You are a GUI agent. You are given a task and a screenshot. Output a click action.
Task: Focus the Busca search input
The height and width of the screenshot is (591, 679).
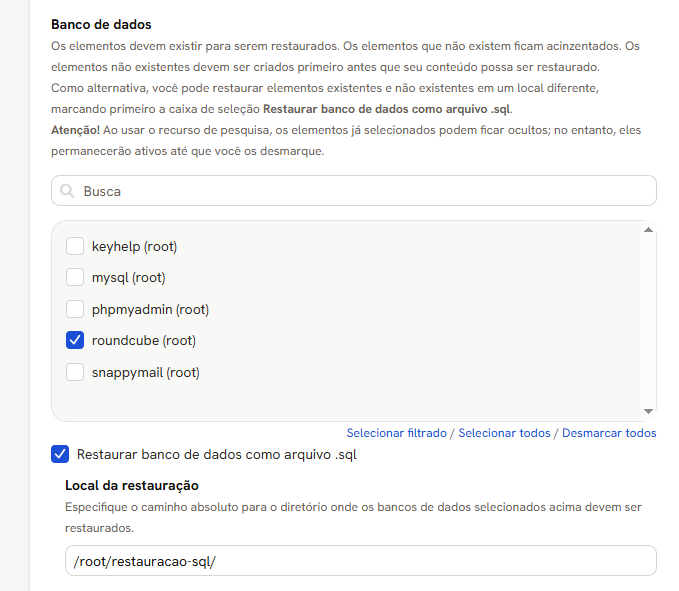354,191
